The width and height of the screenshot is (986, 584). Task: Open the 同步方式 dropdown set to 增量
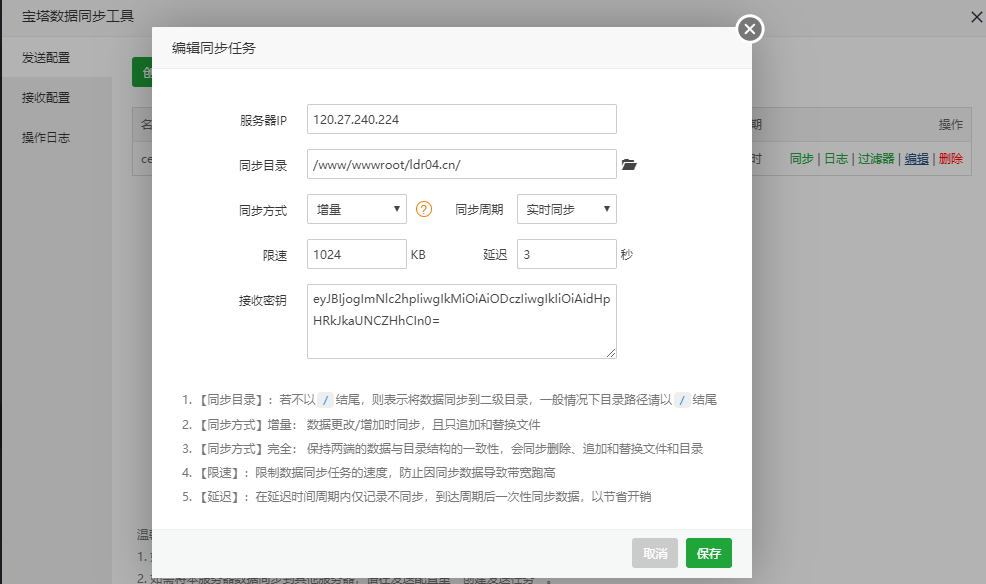pyautogui.click(x=357, y=209)
